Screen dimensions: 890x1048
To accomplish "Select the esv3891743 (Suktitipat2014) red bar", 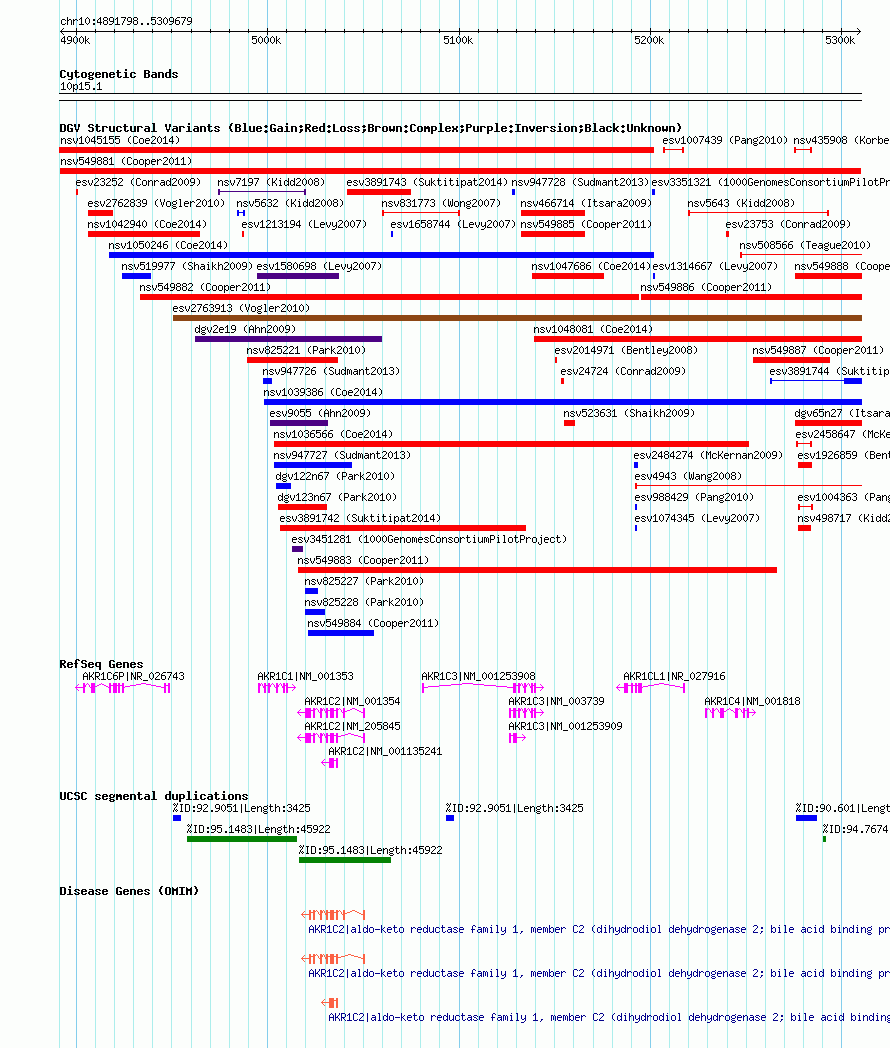I will click(x=379, y=192).
